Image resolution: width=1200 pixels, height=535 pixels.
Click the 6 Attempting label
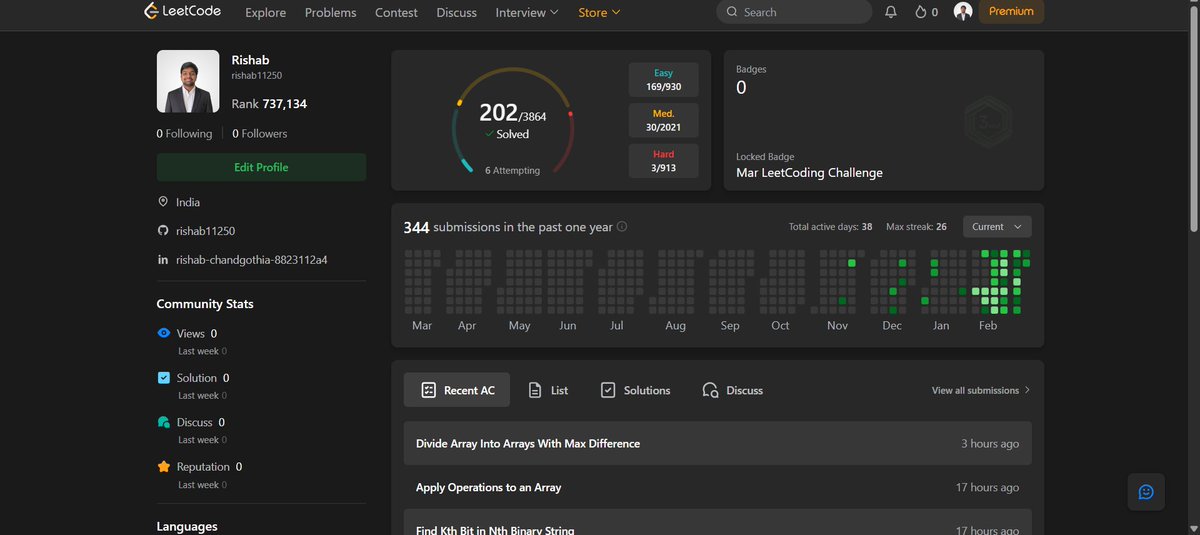click(x=512, y=170)
